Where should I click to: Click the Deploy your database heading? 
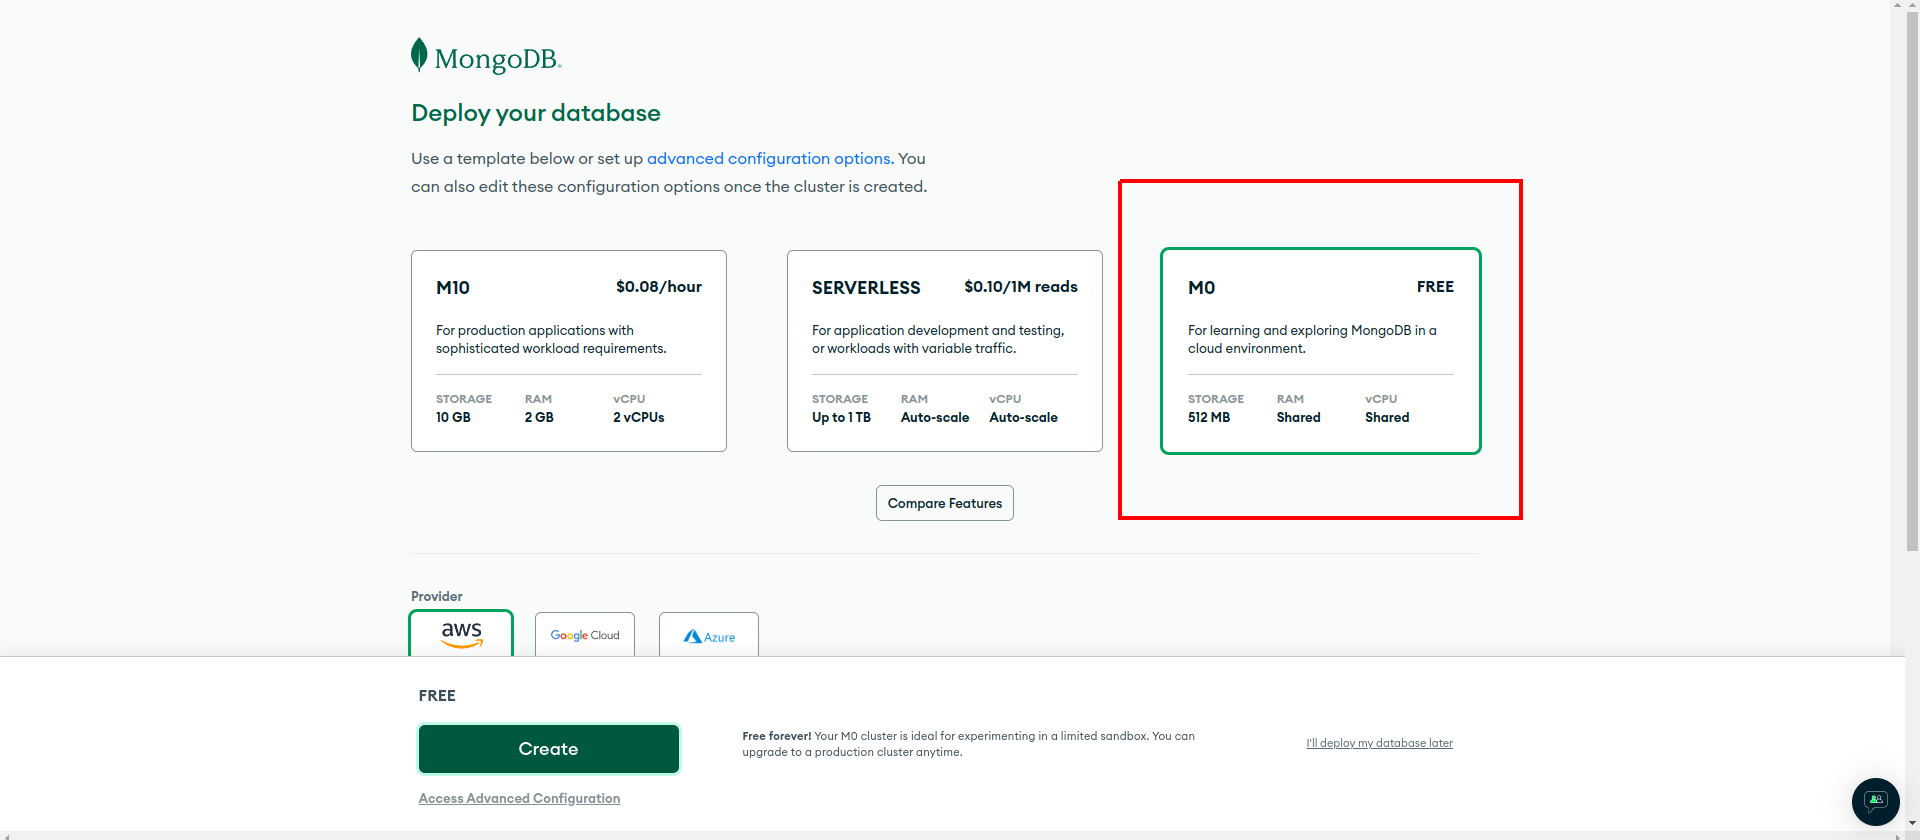(536, 113)
